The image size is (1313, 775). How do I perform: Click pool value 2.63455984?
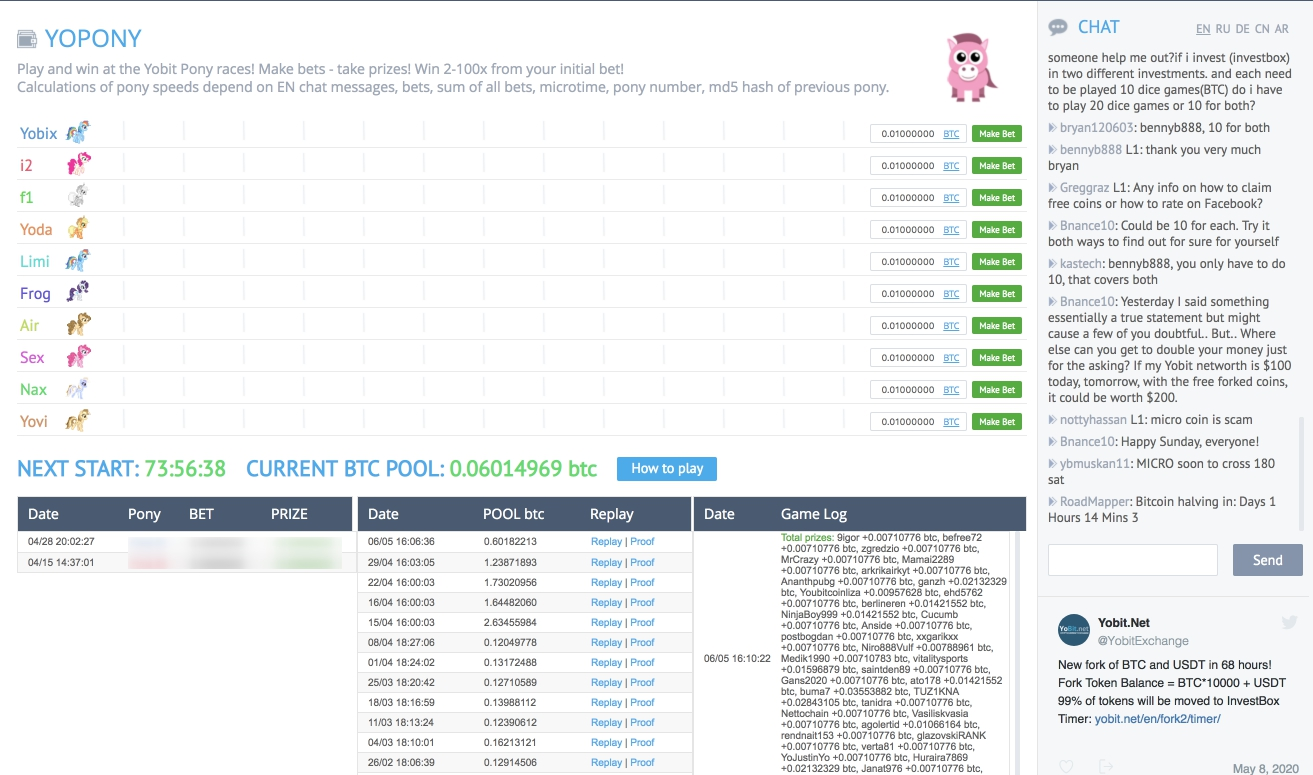click(510, 622)
